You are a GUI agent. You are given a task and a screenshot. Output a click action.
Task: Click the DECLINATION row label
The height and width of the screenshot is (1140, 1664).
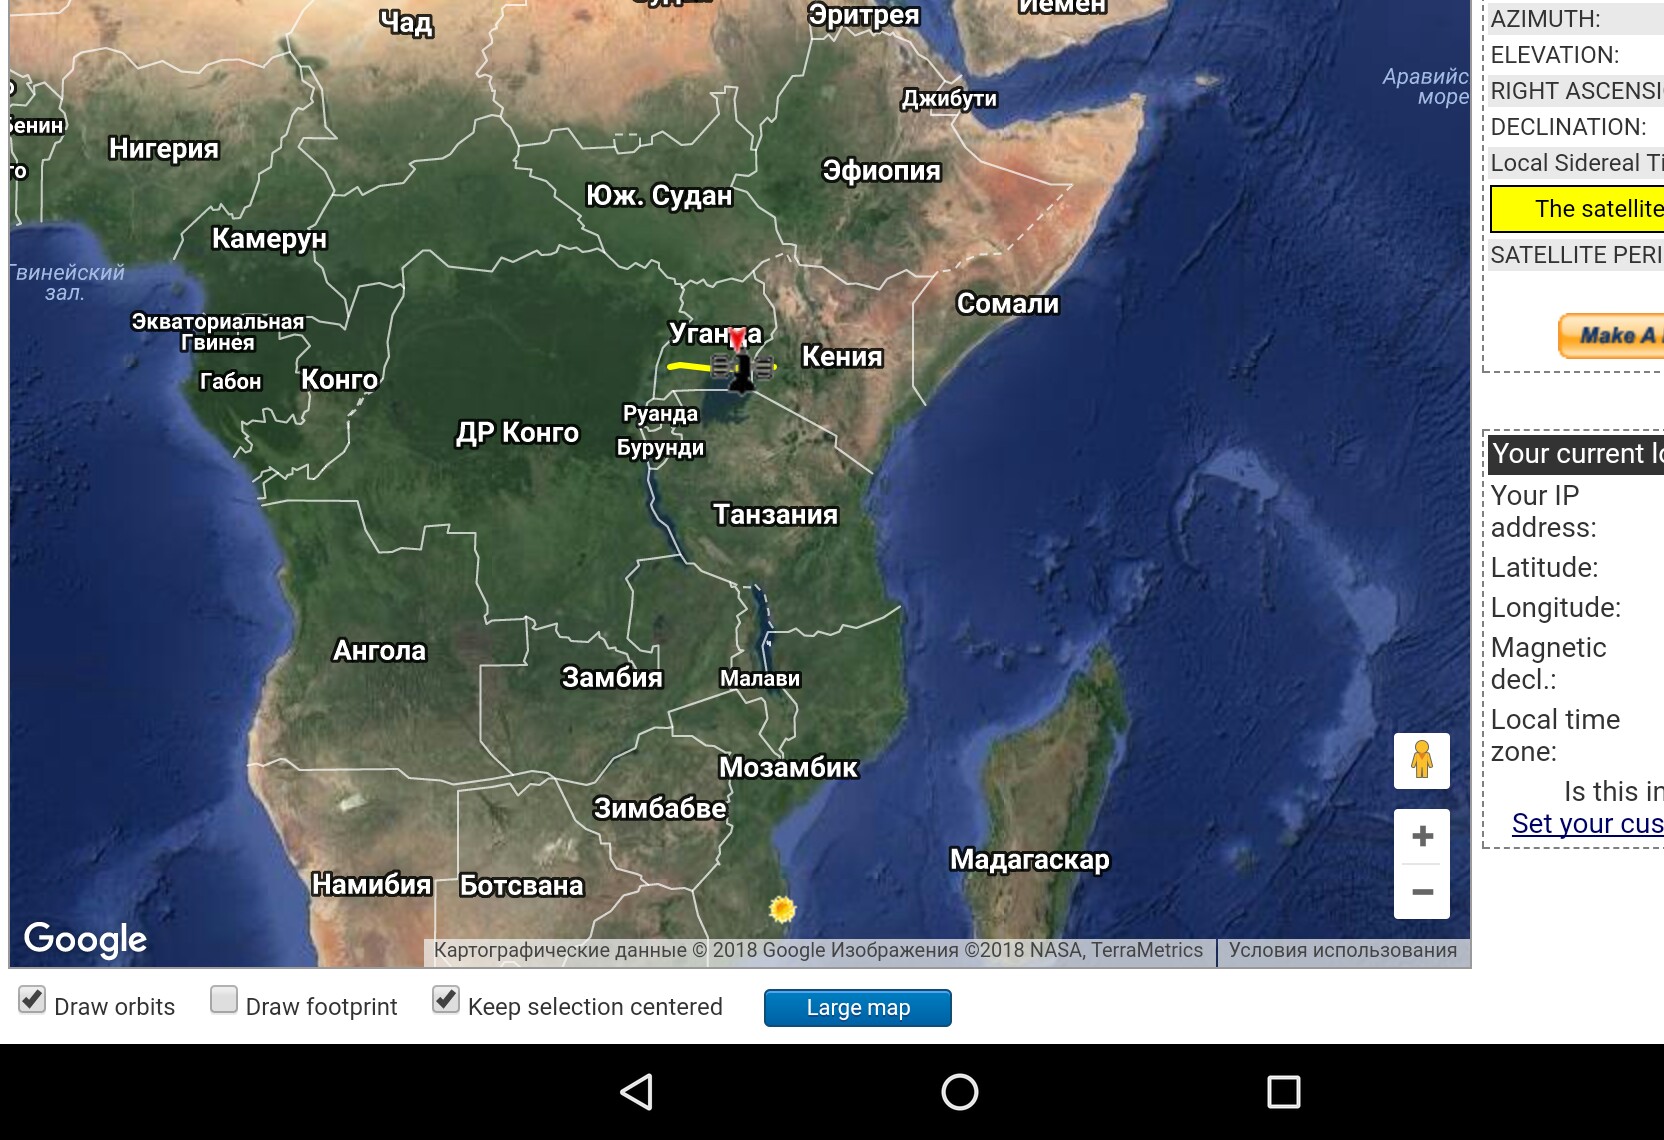[1568, 127]
